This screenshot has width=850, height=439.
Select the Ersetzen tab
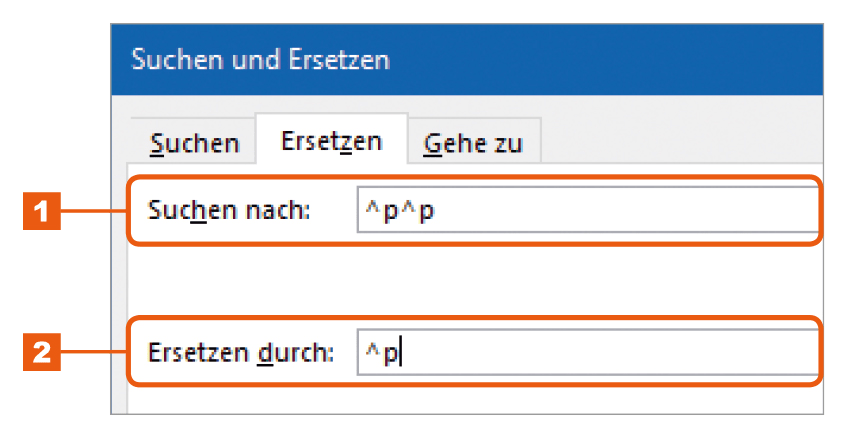pyautogui.click(x=331, y=140)
